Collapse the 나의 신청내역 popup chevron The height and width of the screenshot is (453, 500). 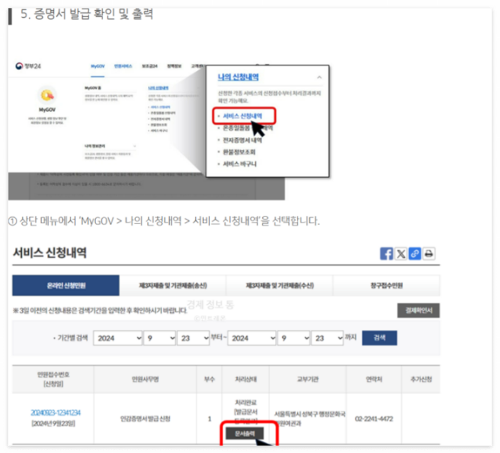[x=319, y=77]
